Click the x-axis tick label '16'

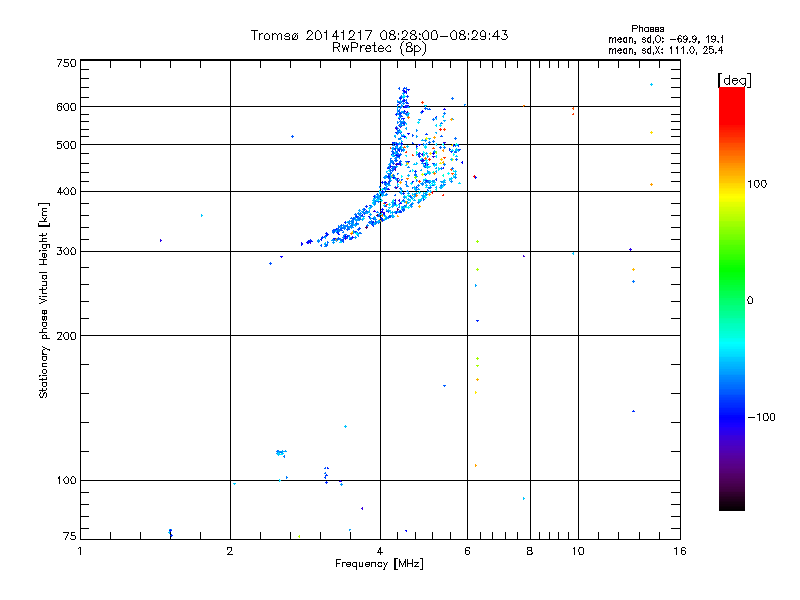pyautogui.click(x=680, y=551)
